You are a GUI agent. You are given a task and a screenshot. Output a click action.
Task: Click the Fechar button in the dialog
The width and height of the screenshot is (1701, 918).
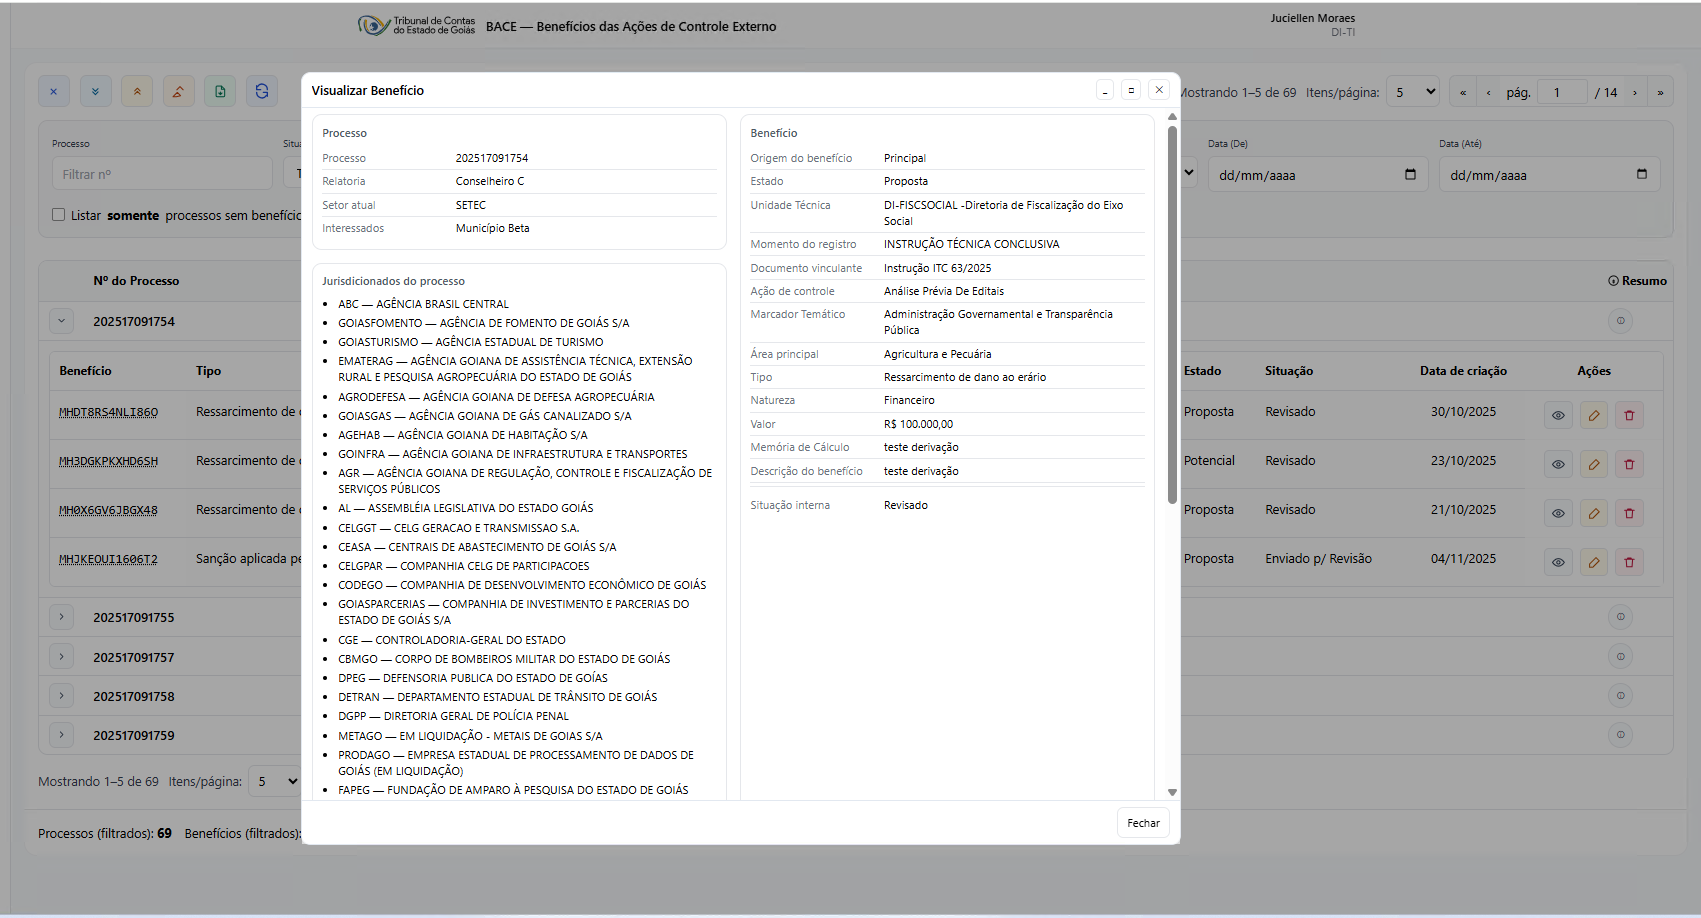tap(1143, 823)
